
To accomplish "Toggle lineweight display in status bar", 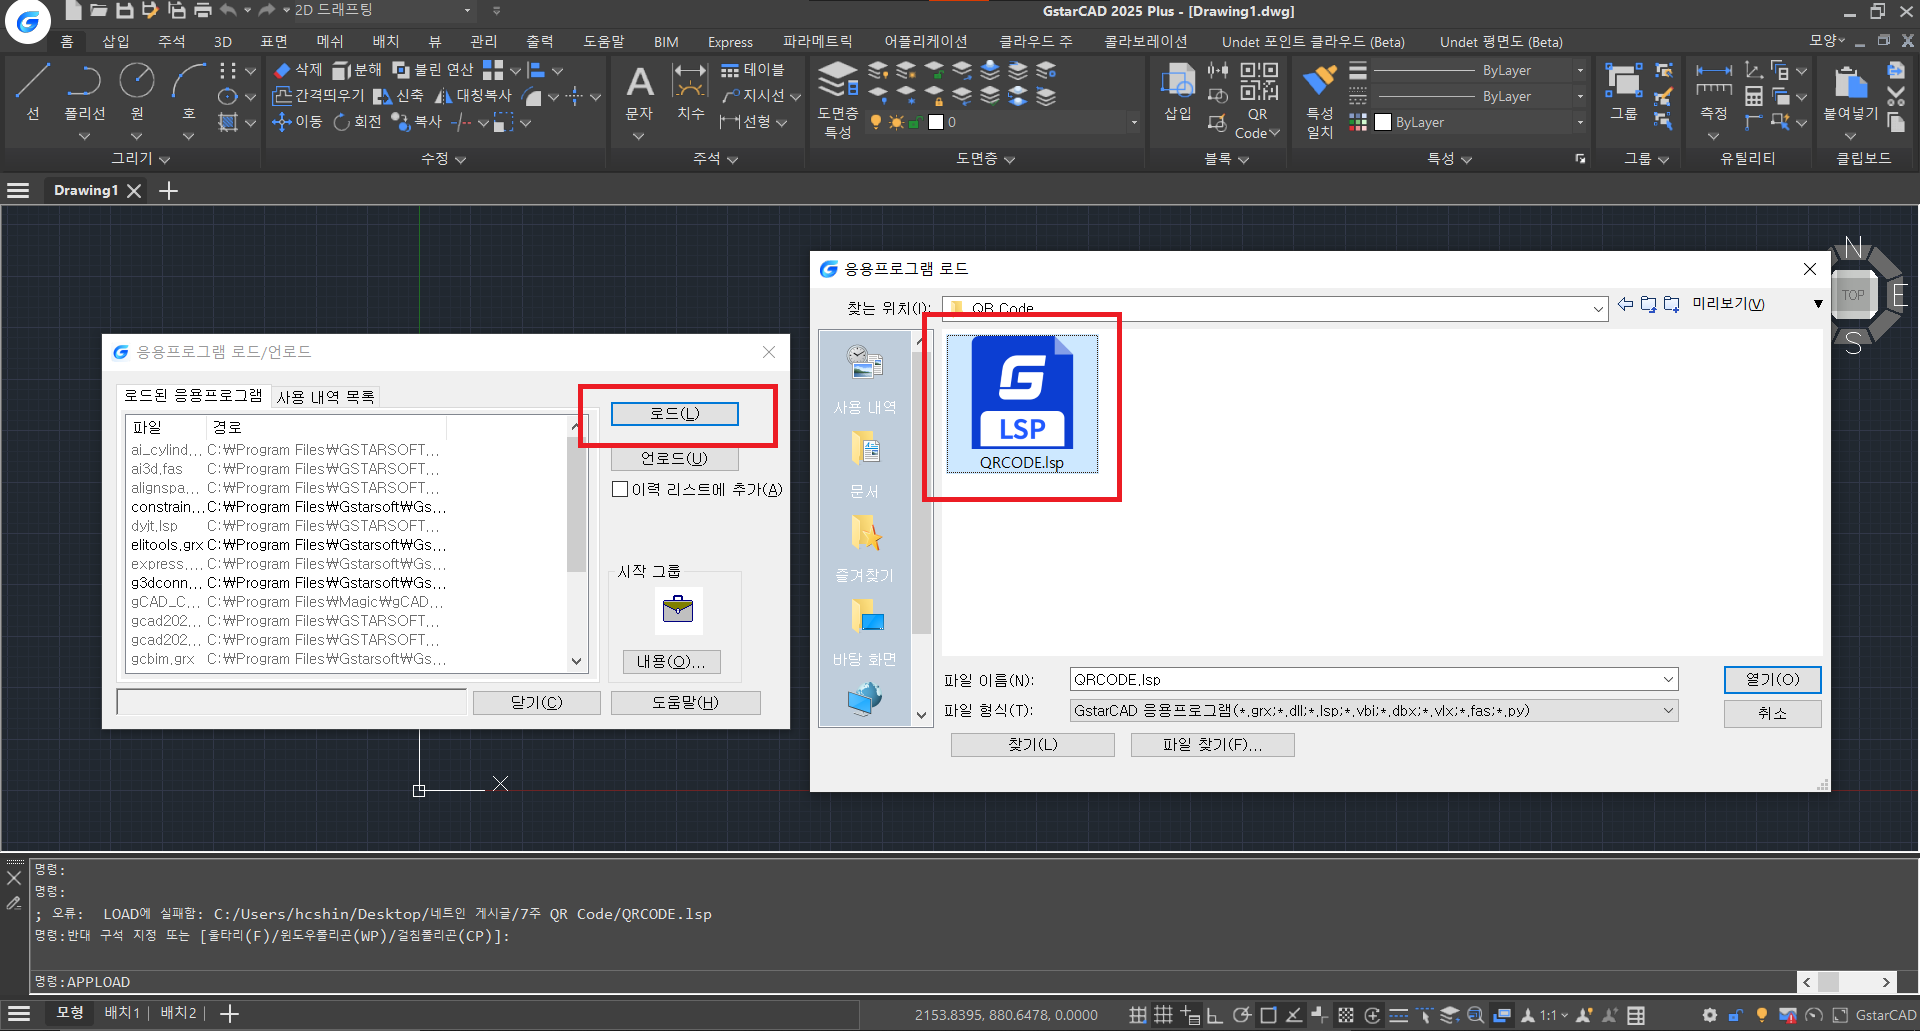I will [x=1399, y=1015].
